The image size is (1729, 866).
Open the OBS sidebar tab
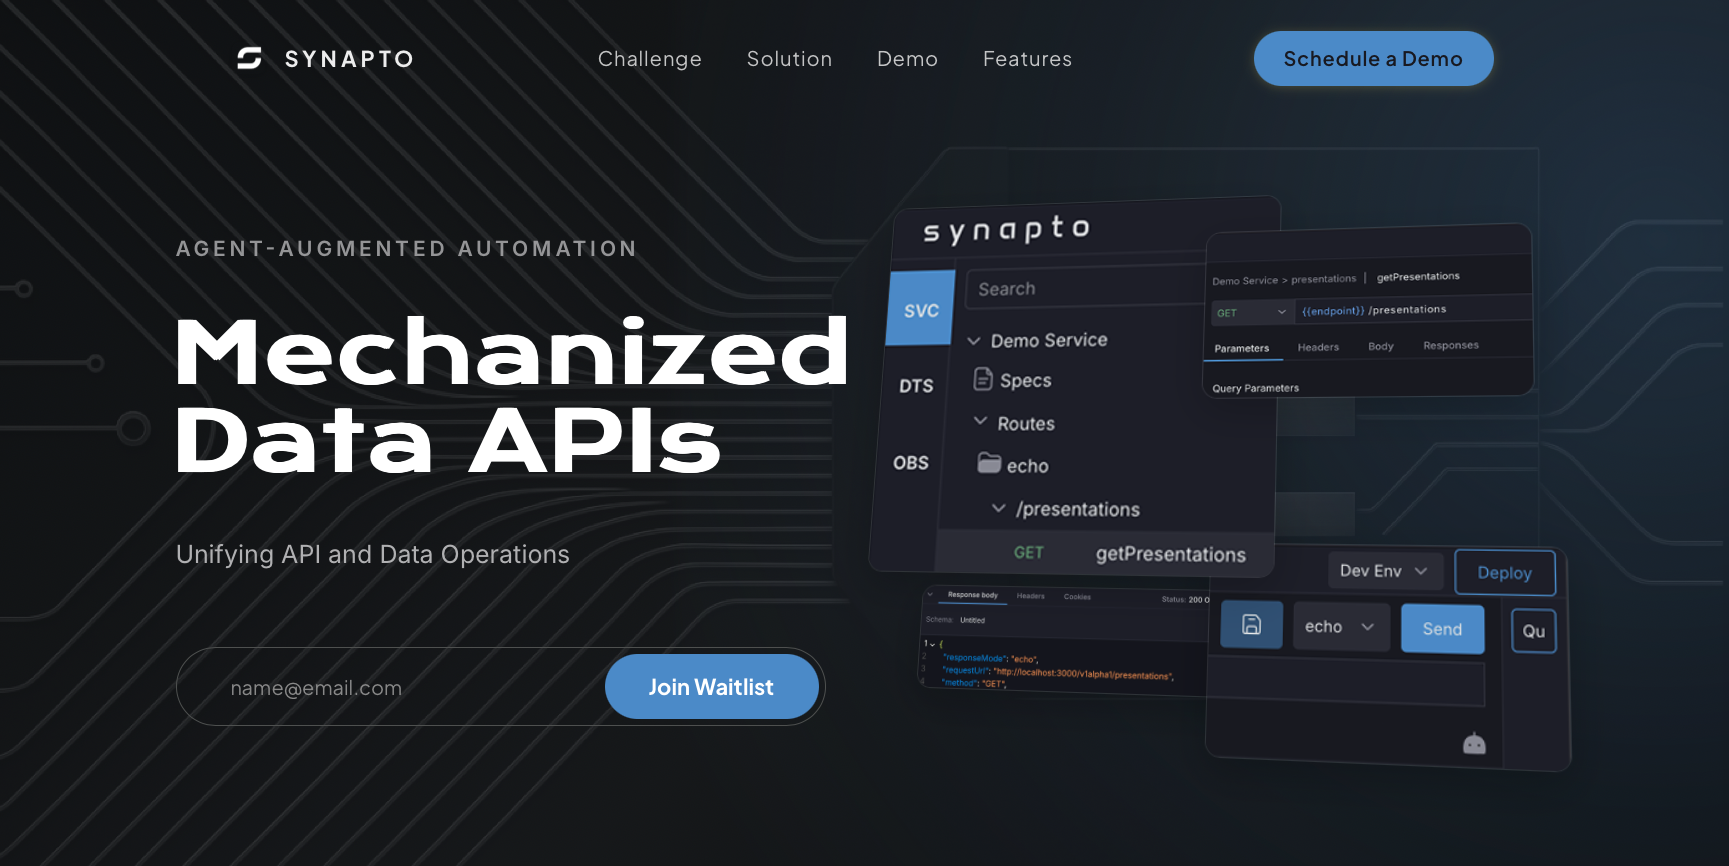[911, 463]
